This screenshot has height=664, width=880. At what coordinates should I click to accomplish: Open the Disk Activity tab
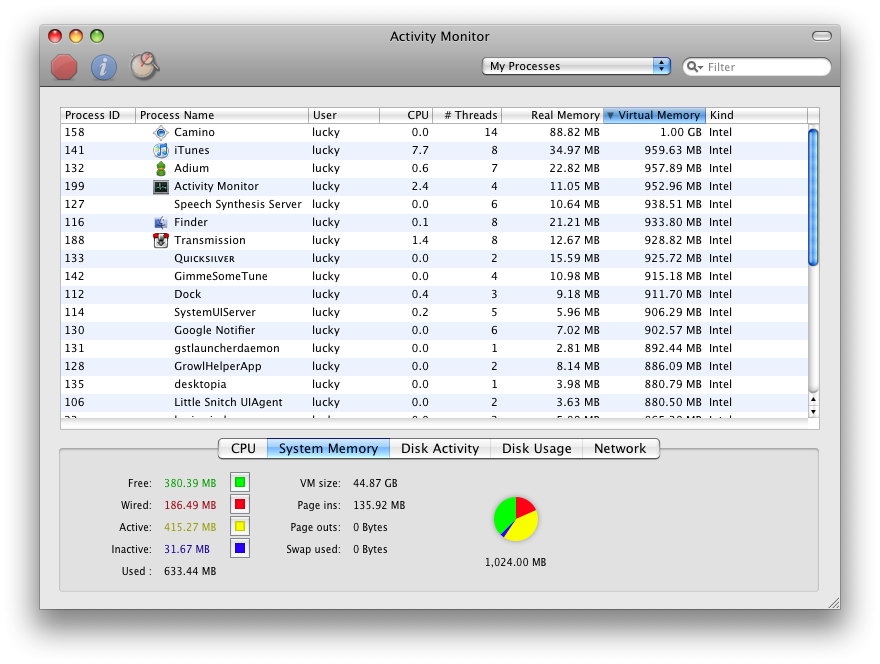click(440, 448)
